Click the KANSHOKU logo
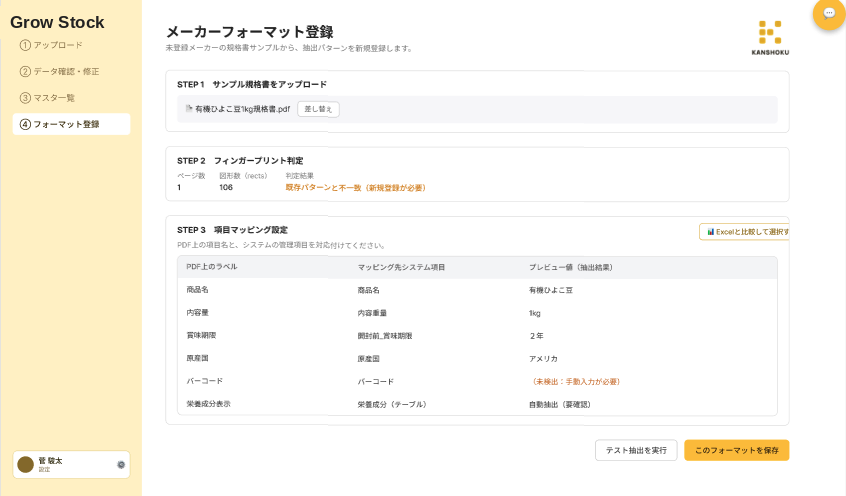 click(x=770, y=38)
